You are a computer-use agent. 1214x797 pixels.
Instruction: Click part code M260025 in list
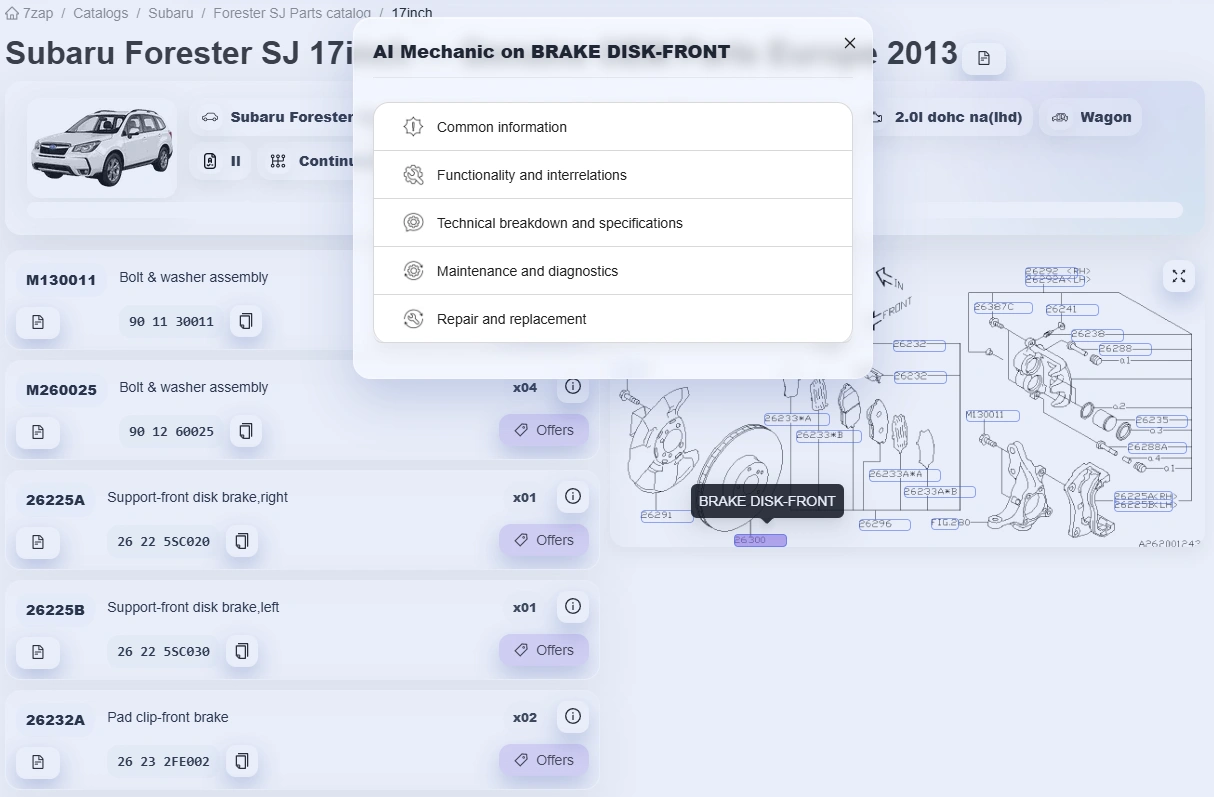61,390
